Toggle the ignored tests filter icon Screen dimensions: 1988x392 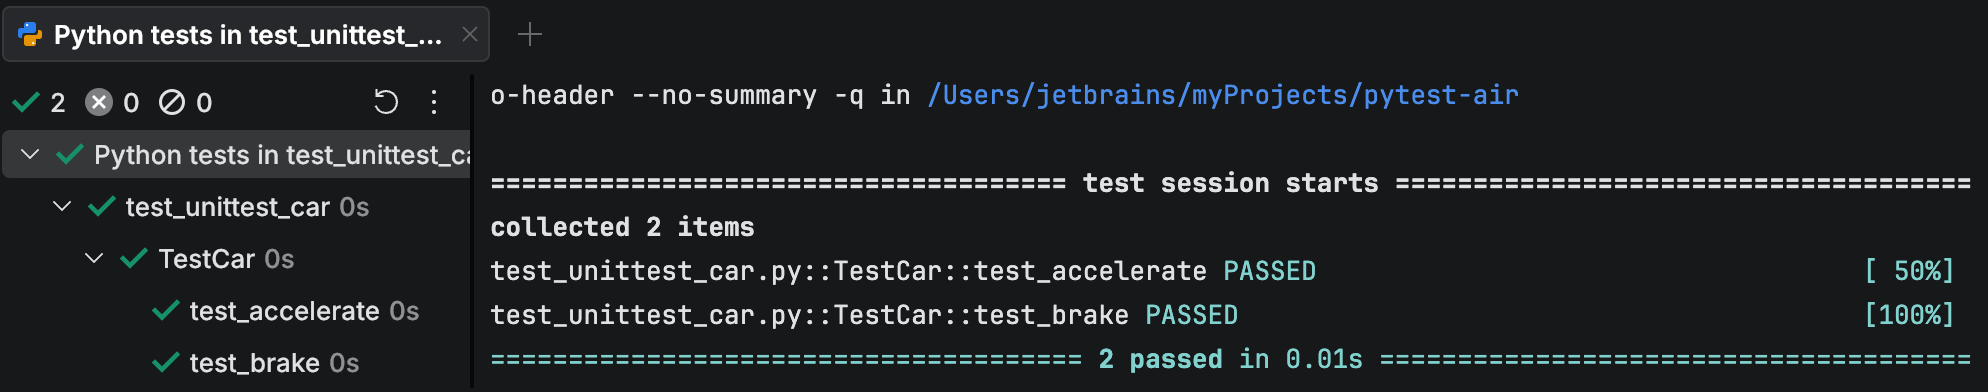pyautogui.click(x=172, y=102)
